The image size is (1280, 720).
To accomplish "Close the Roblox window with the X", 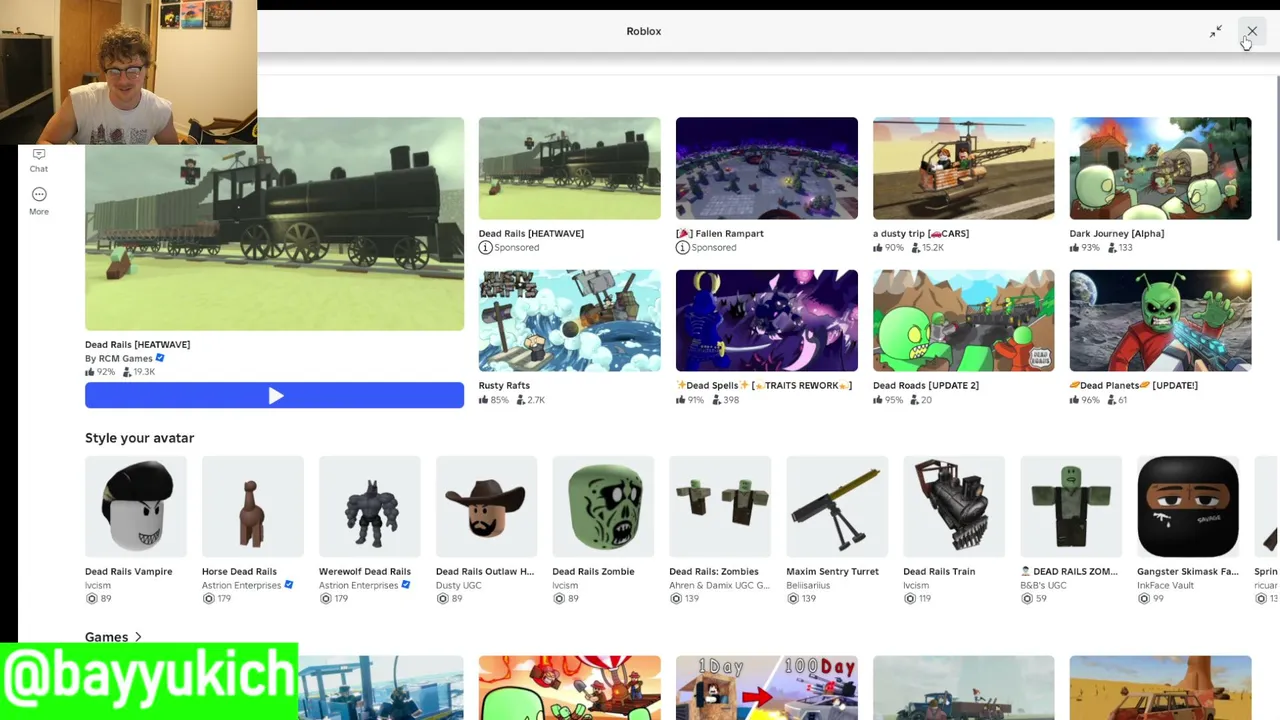I will [1252, 32].
